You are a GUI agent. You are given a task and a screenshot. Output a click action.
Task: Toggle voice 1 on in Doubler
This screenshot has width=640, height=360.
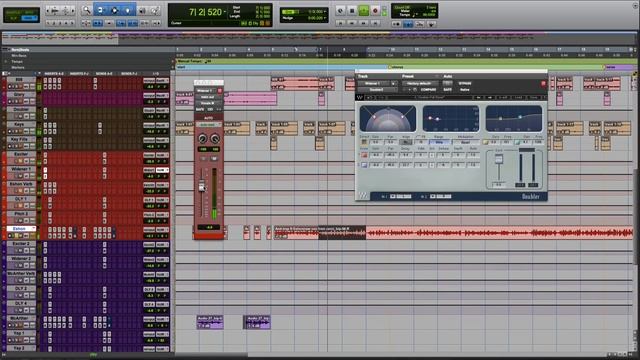pyautogui.click(x=364, y=155)
